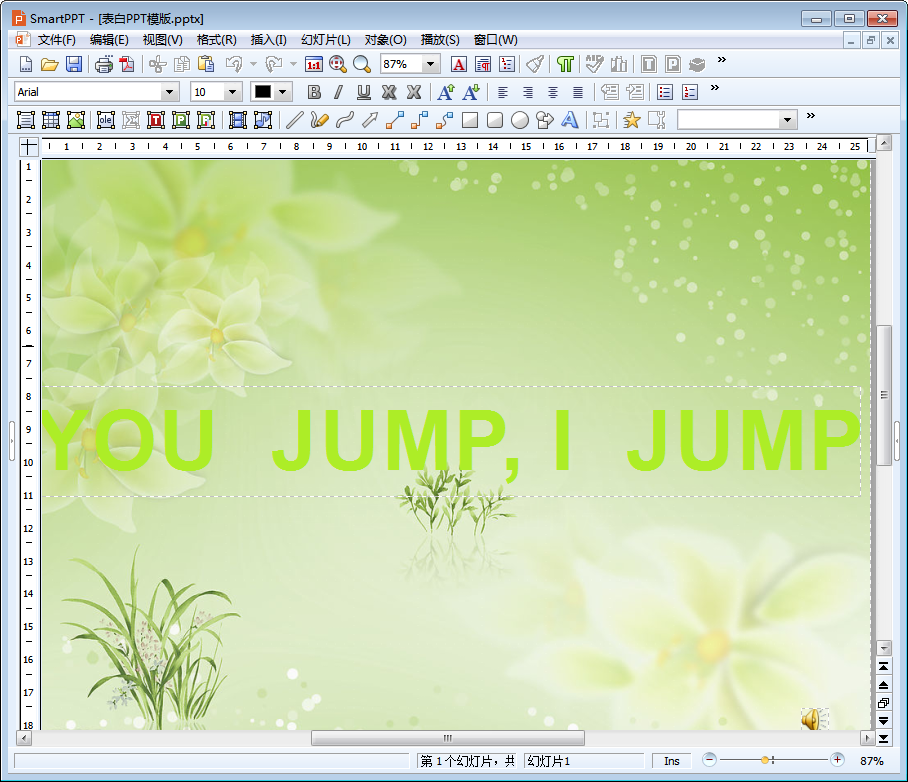The image size is (908, 782).
Task: Toggle Italic formatting
Action: [338, 92]
